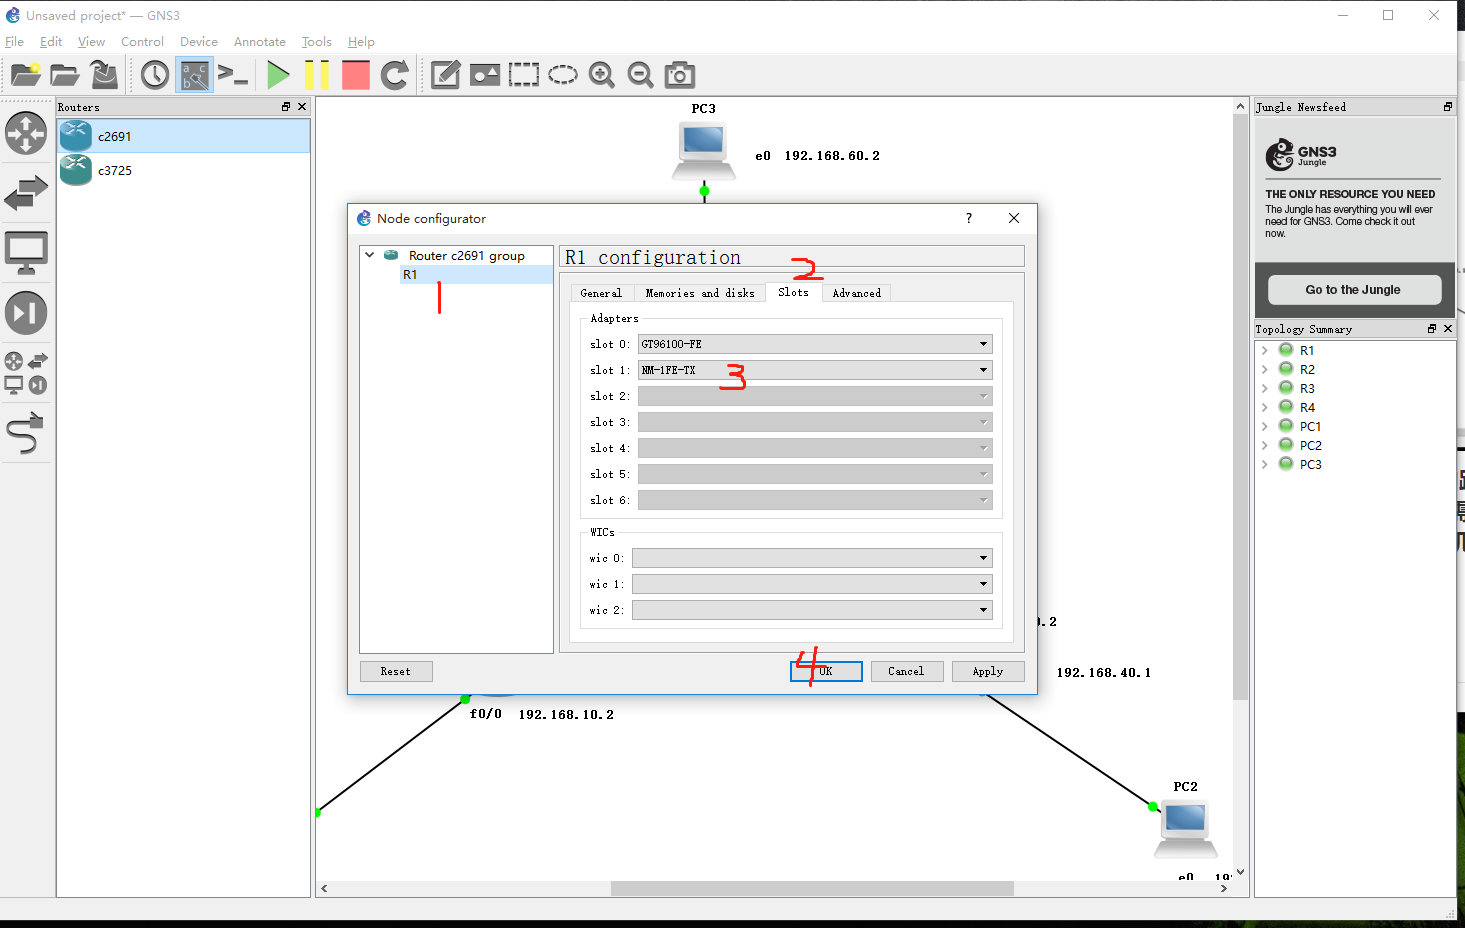1465x928 pixels.
Task: Browse routers in the device sidebar
Action: point(26,133)
